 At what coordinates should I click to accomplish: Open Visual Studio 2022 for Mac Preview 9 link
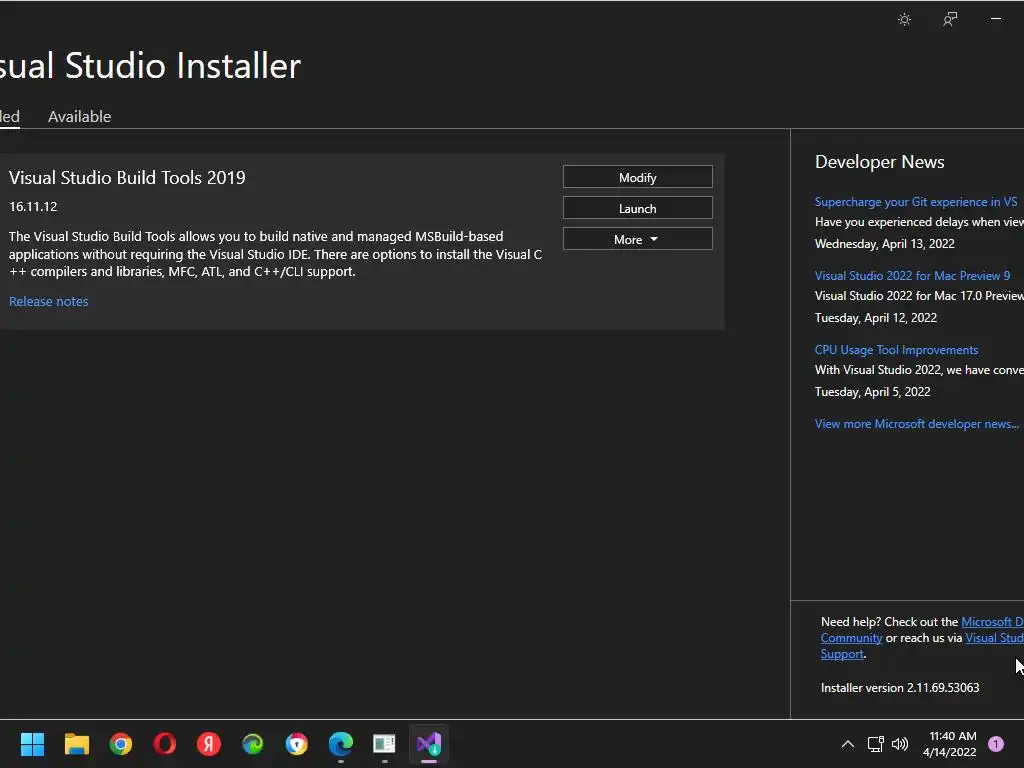pyautogui.click(x=912, y=276)
